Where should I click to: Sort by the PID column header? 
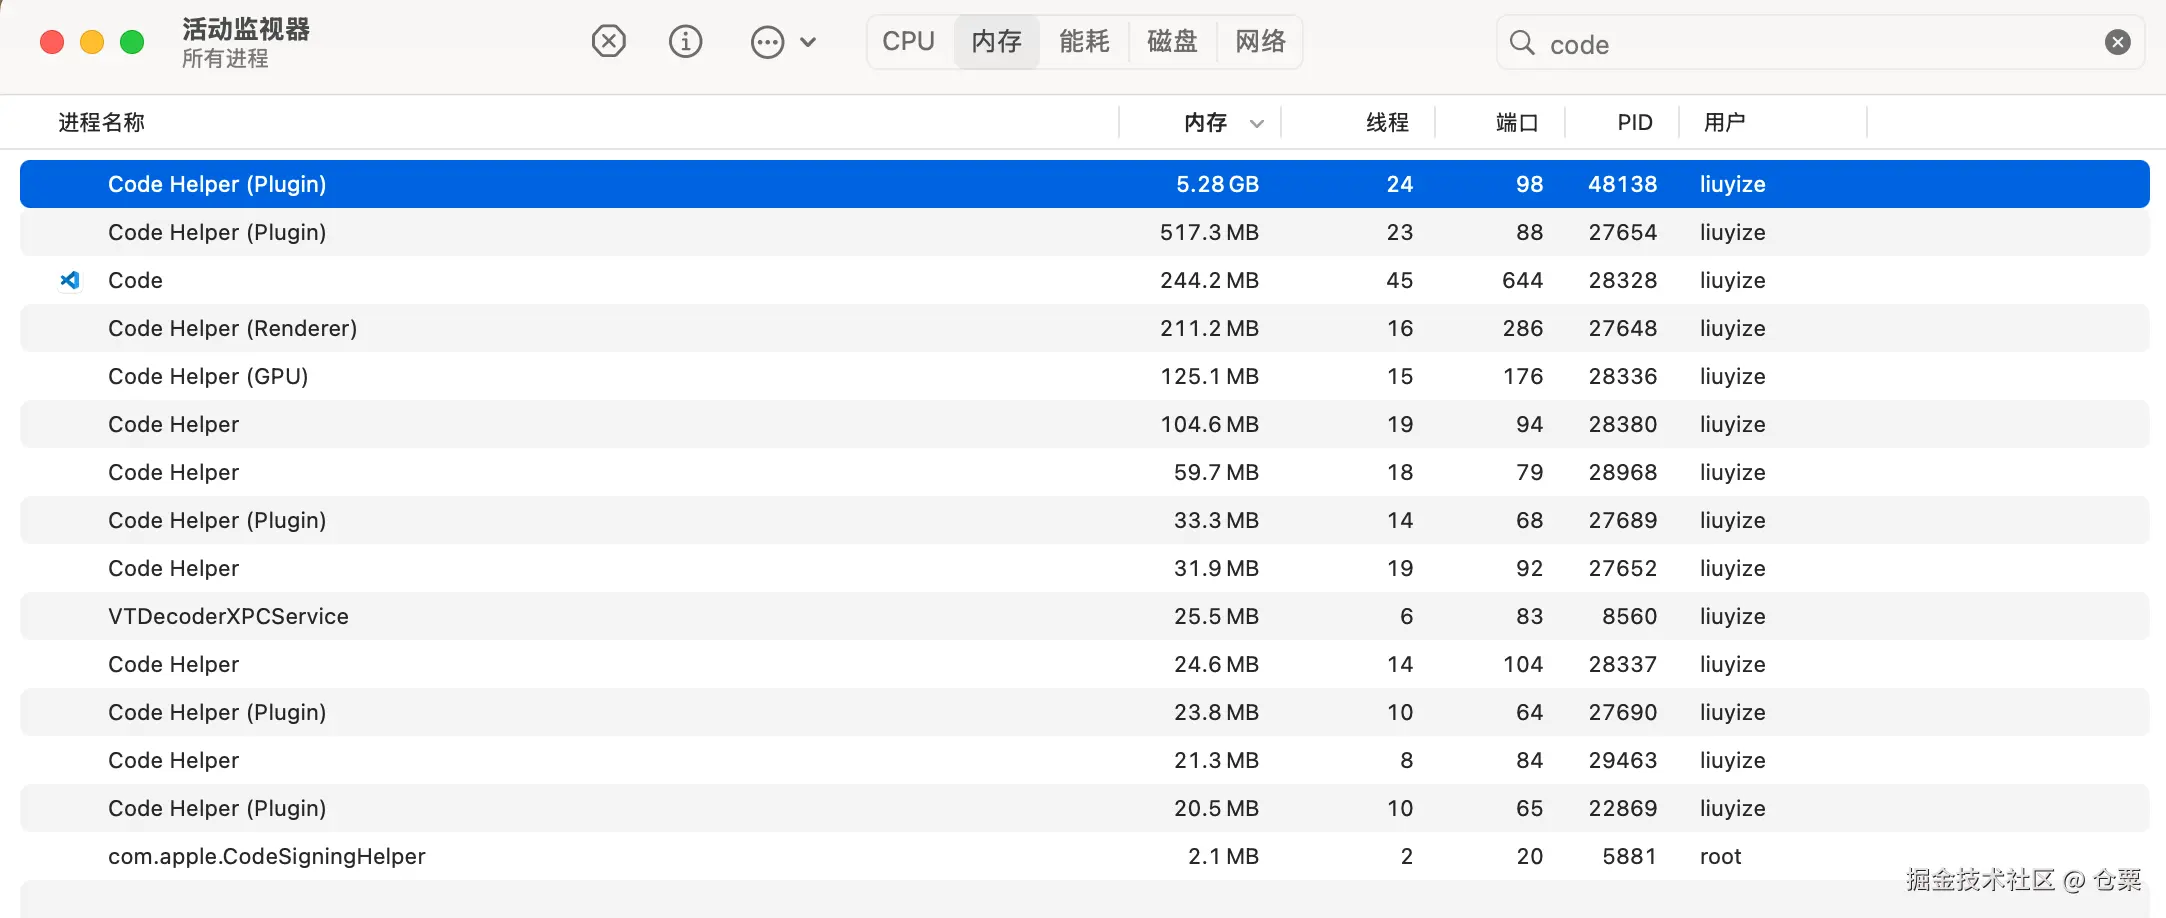click(x=1635, y=123)
